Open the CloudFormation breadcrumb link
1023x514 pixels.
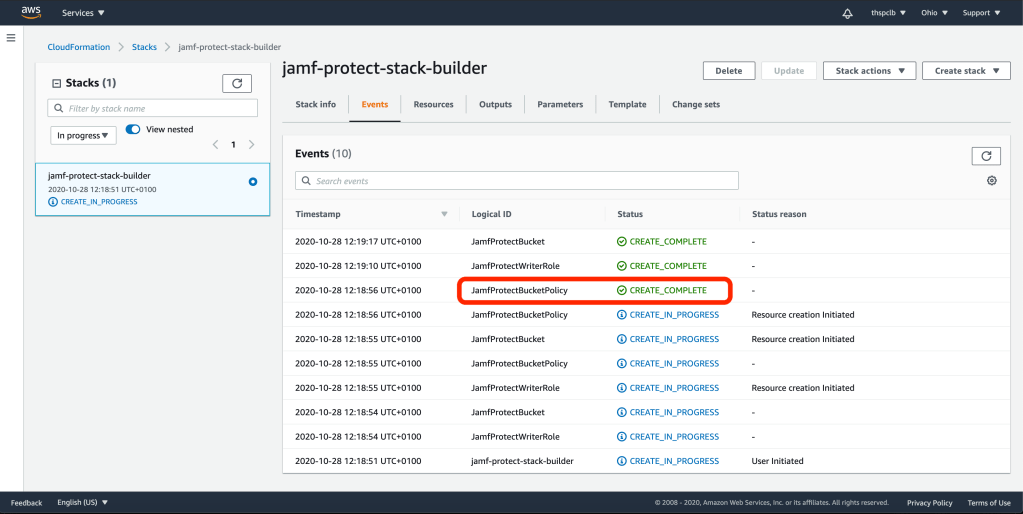pyautogui.click(x=79, y=47)
